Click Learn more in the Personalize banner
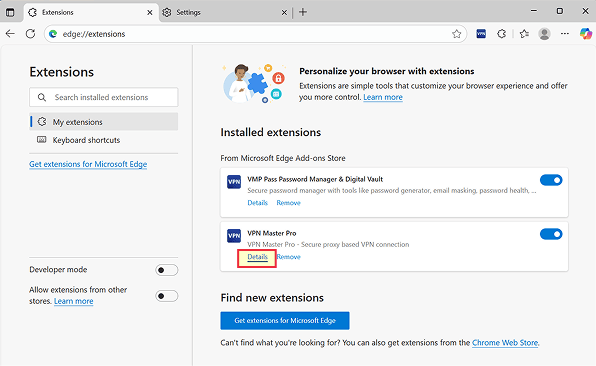The height and width of the screenshot is (366, 596). 383,97
